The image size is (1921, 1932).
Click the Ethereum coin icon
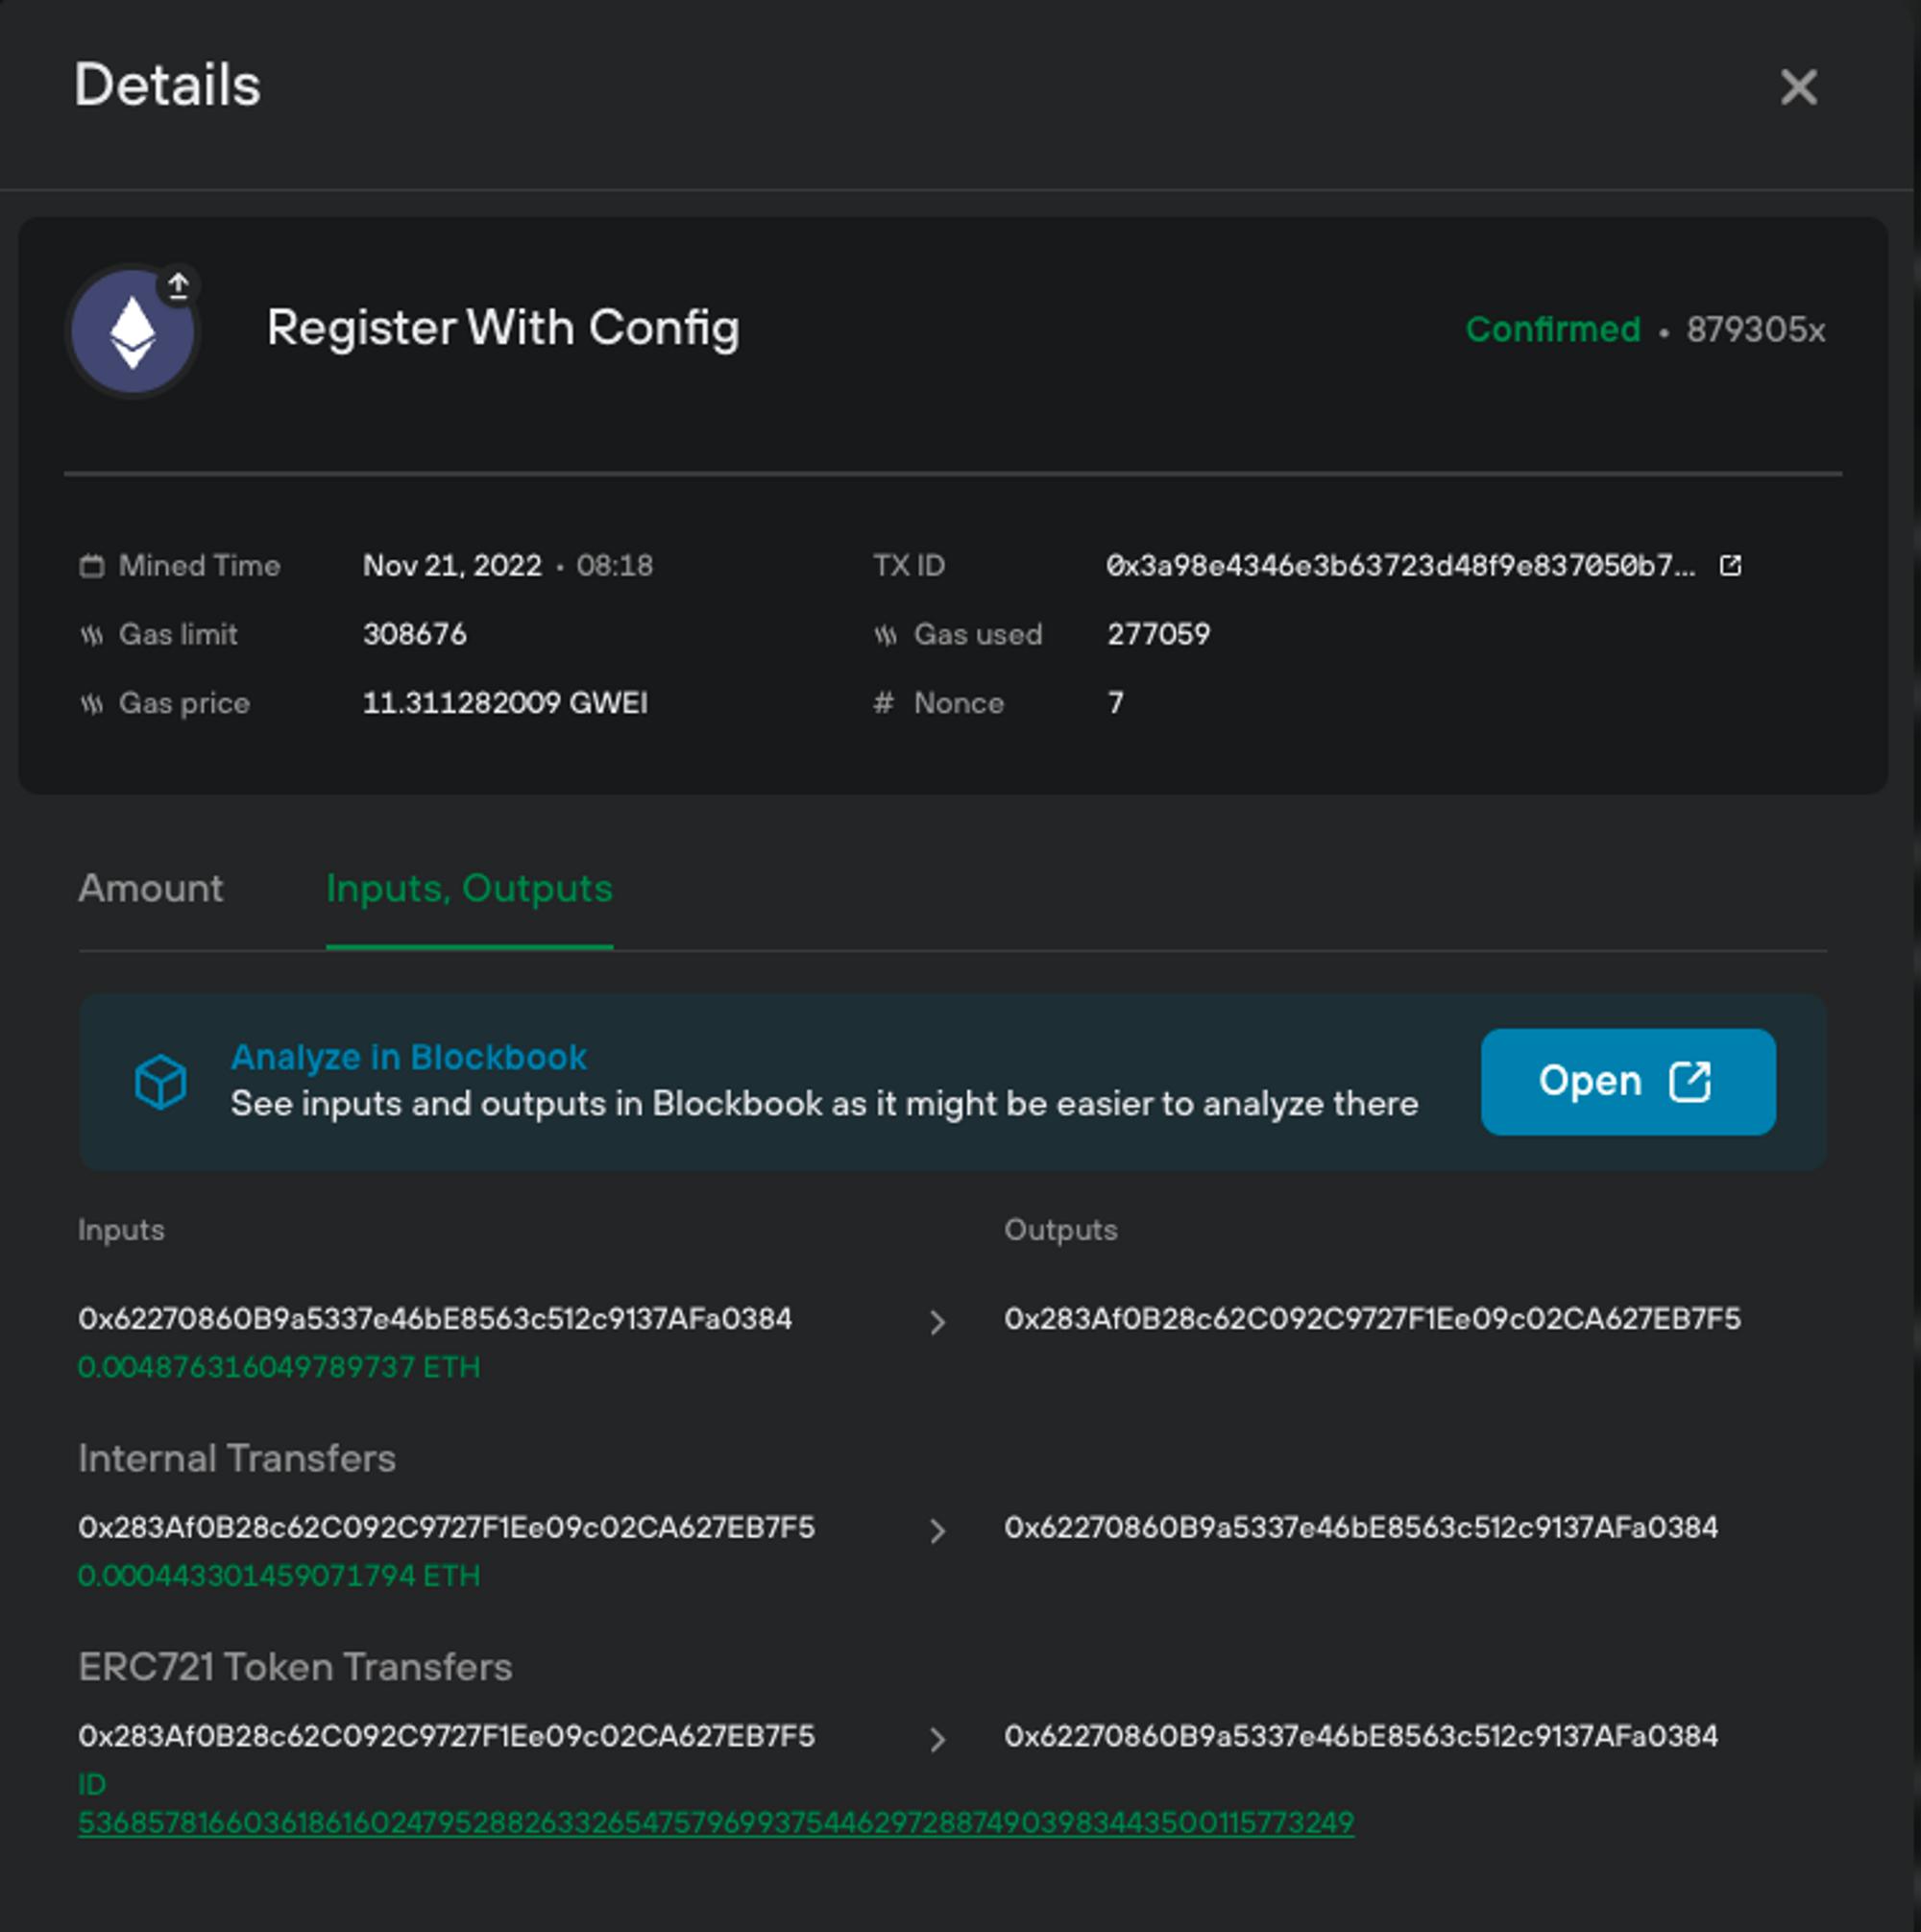click(133, 331)
